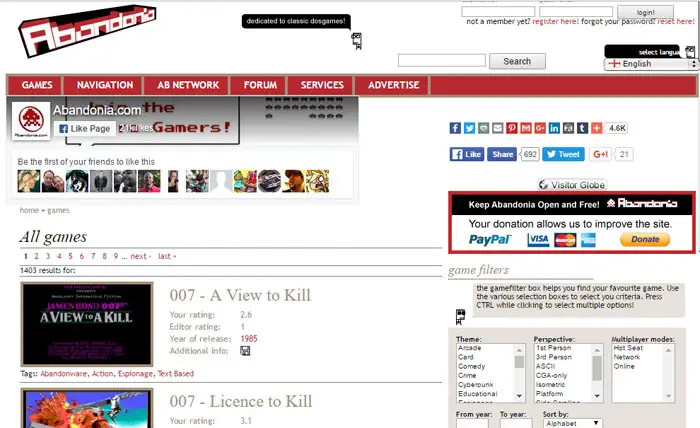Share page via Pinterest icon

[x=512, y=128]
